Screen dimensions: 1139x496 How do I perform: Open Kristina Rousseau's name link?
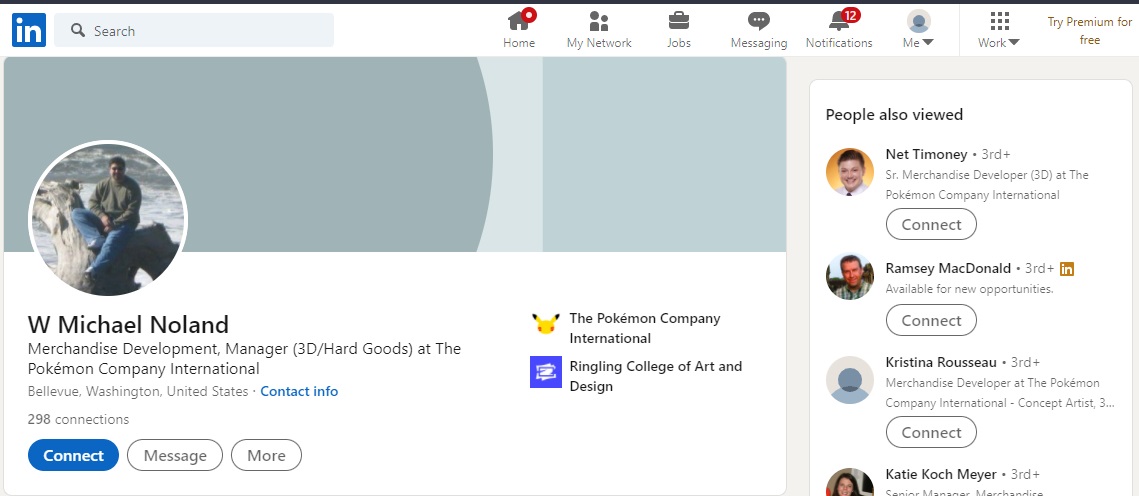coord(941,362)
